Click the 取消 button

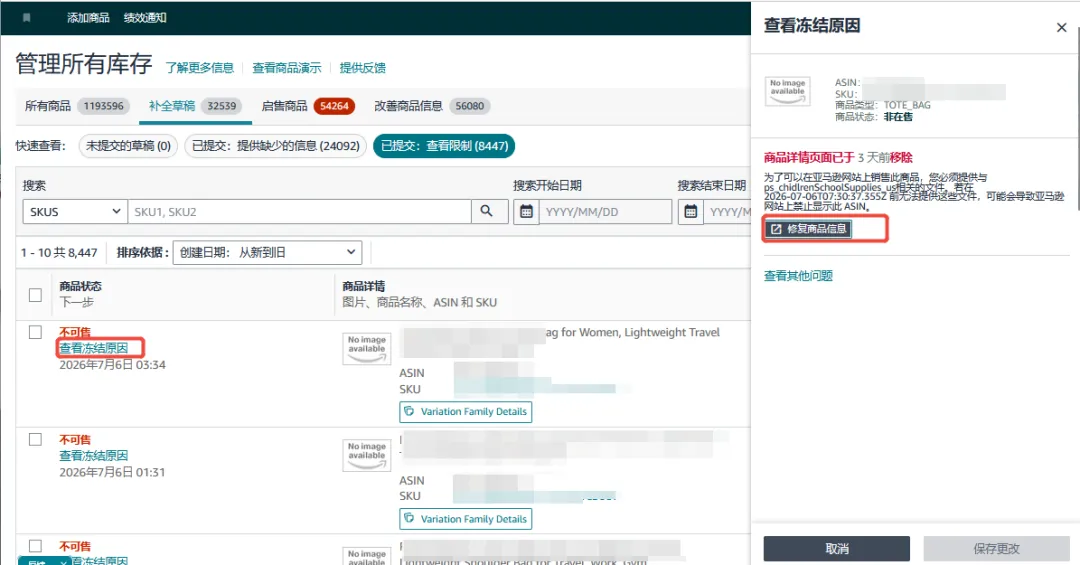(x=837, y=548)
